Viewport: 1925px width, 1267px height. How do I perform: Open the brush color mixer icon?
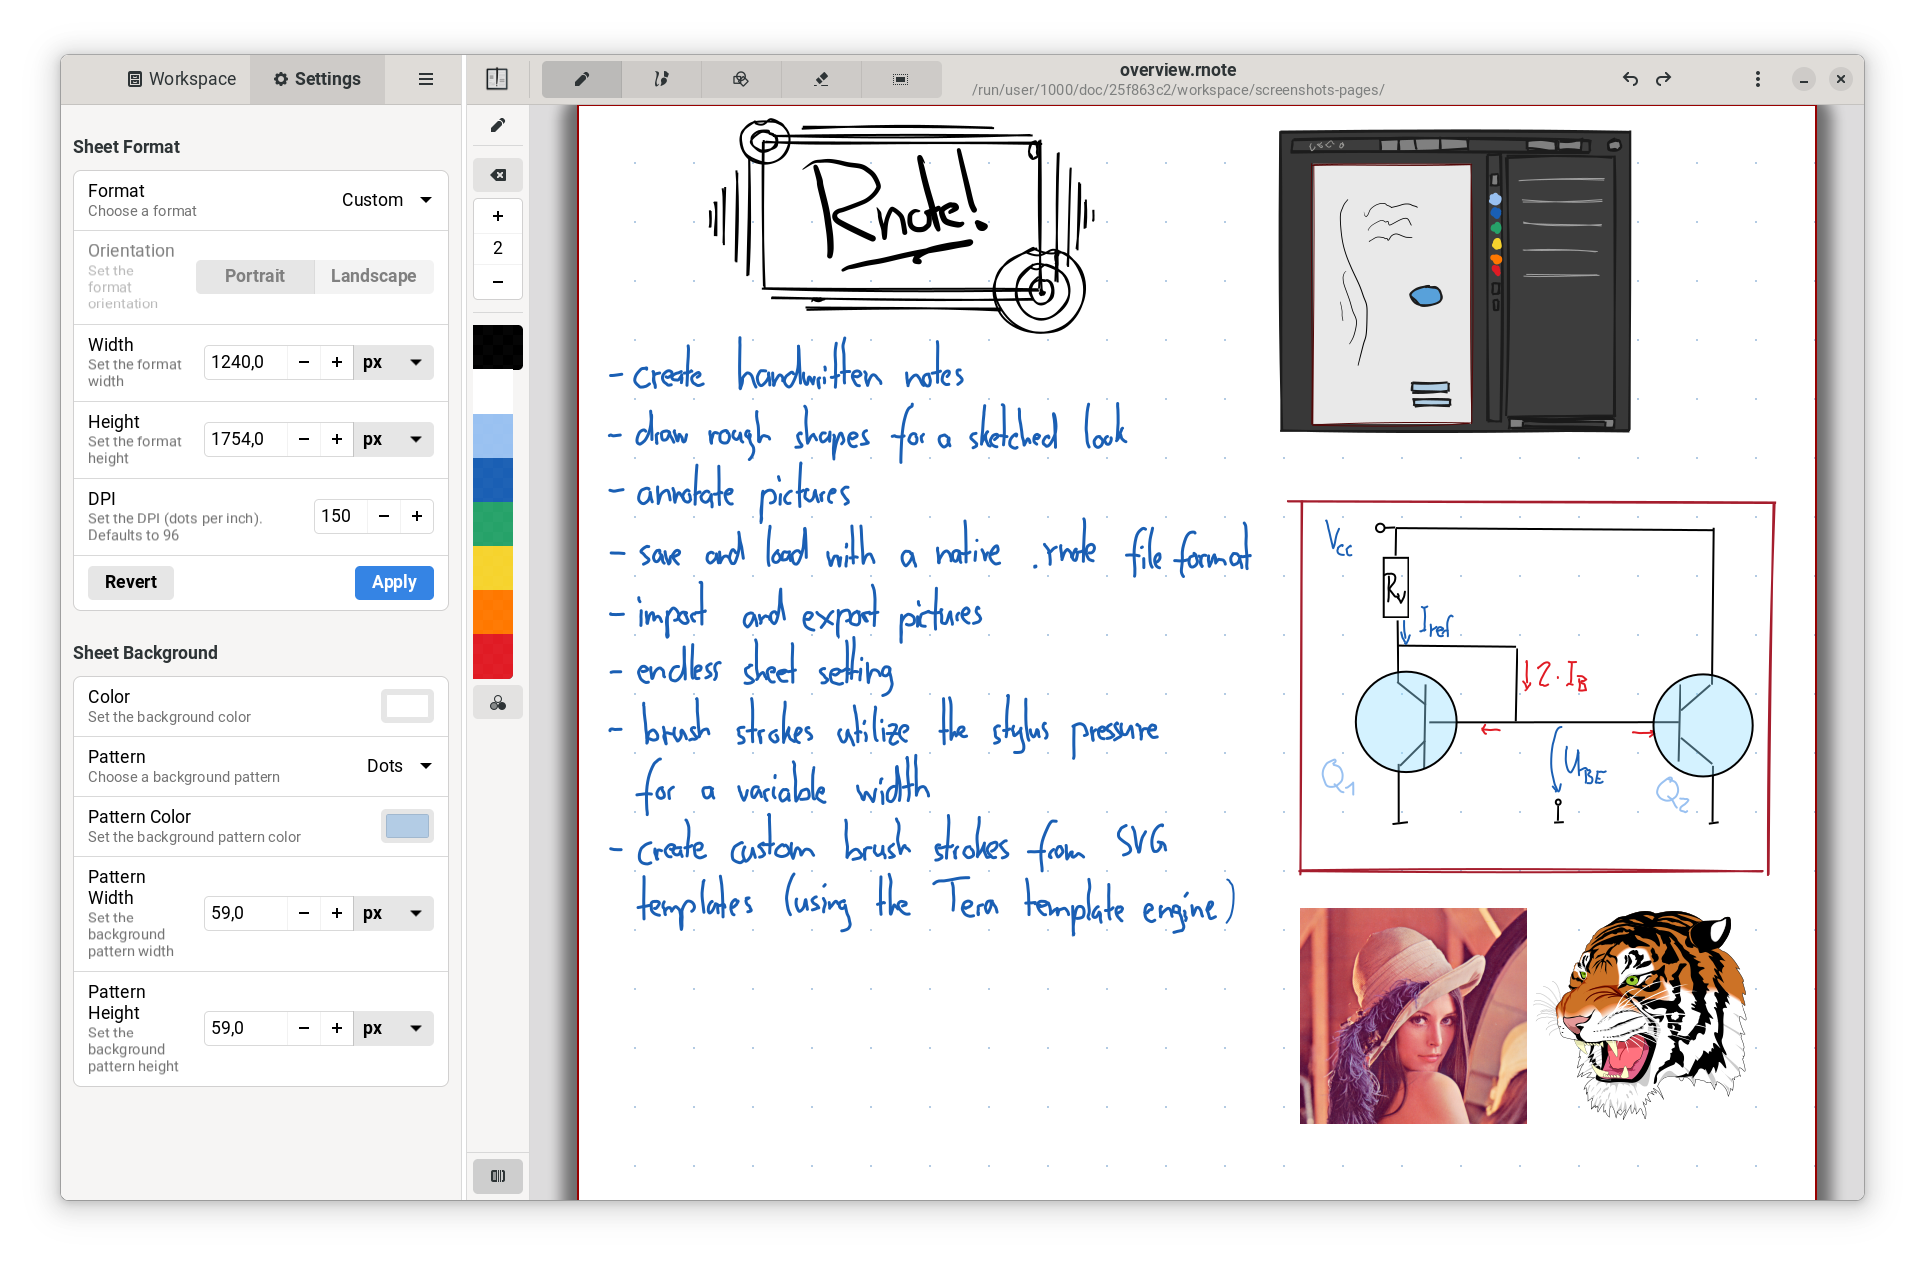pyautogui.click(x=498, y=703)
